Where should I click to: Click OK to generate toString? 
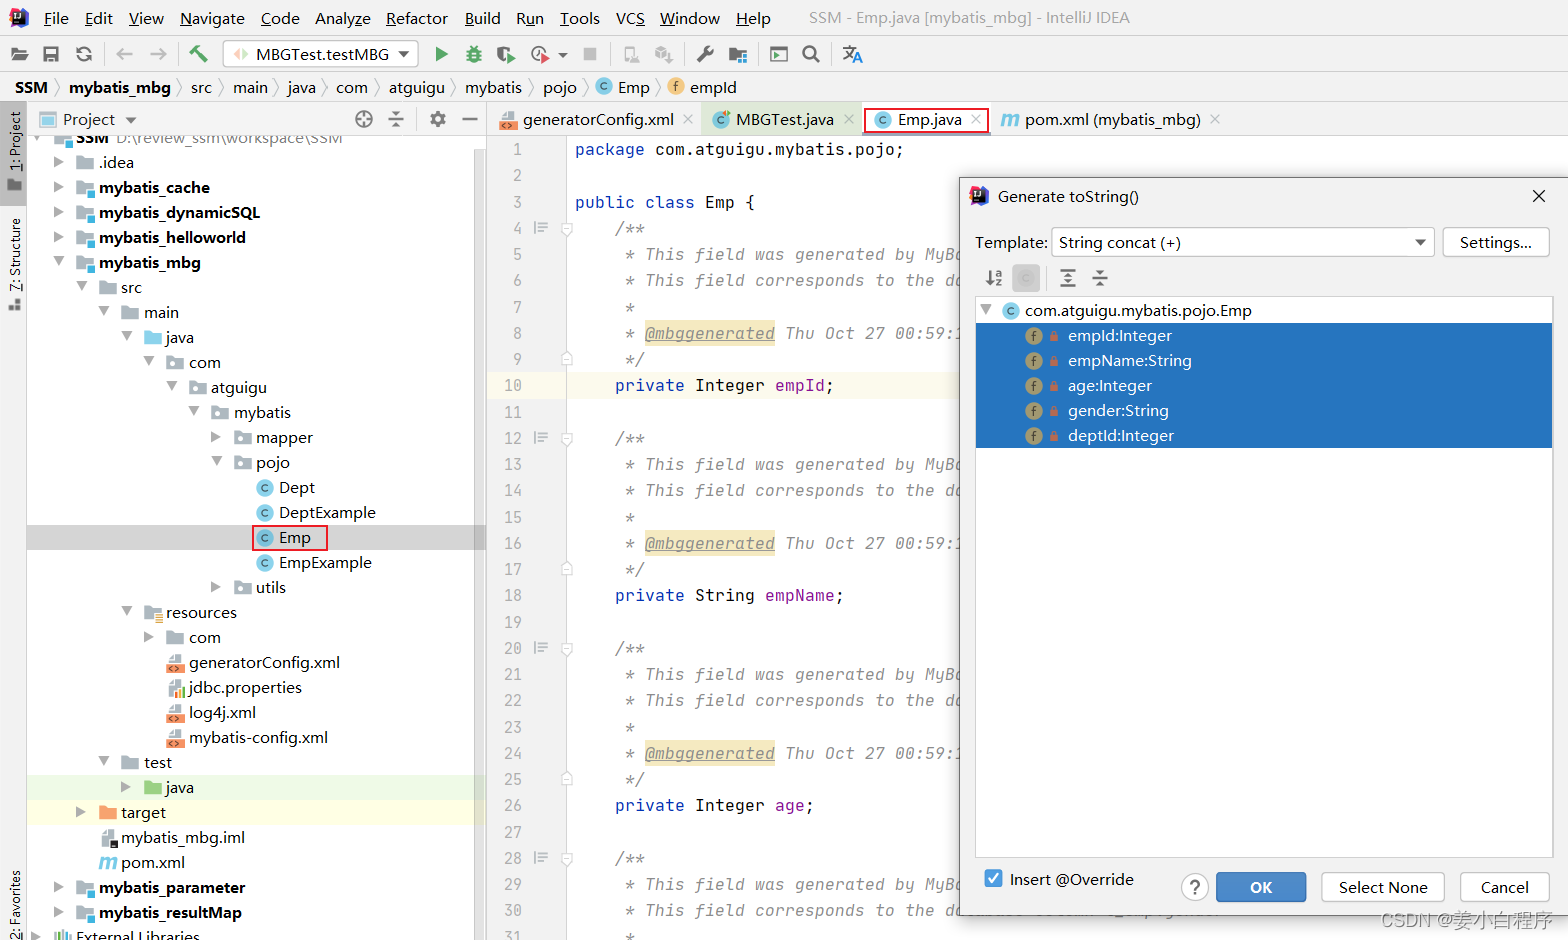(1262, 887)
